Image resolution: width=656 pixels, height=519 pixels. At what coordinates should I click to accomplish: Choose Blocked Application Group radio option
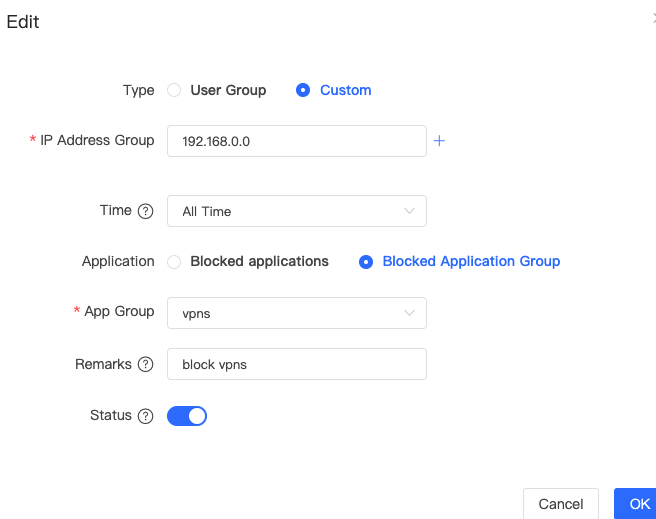(366, 262)
